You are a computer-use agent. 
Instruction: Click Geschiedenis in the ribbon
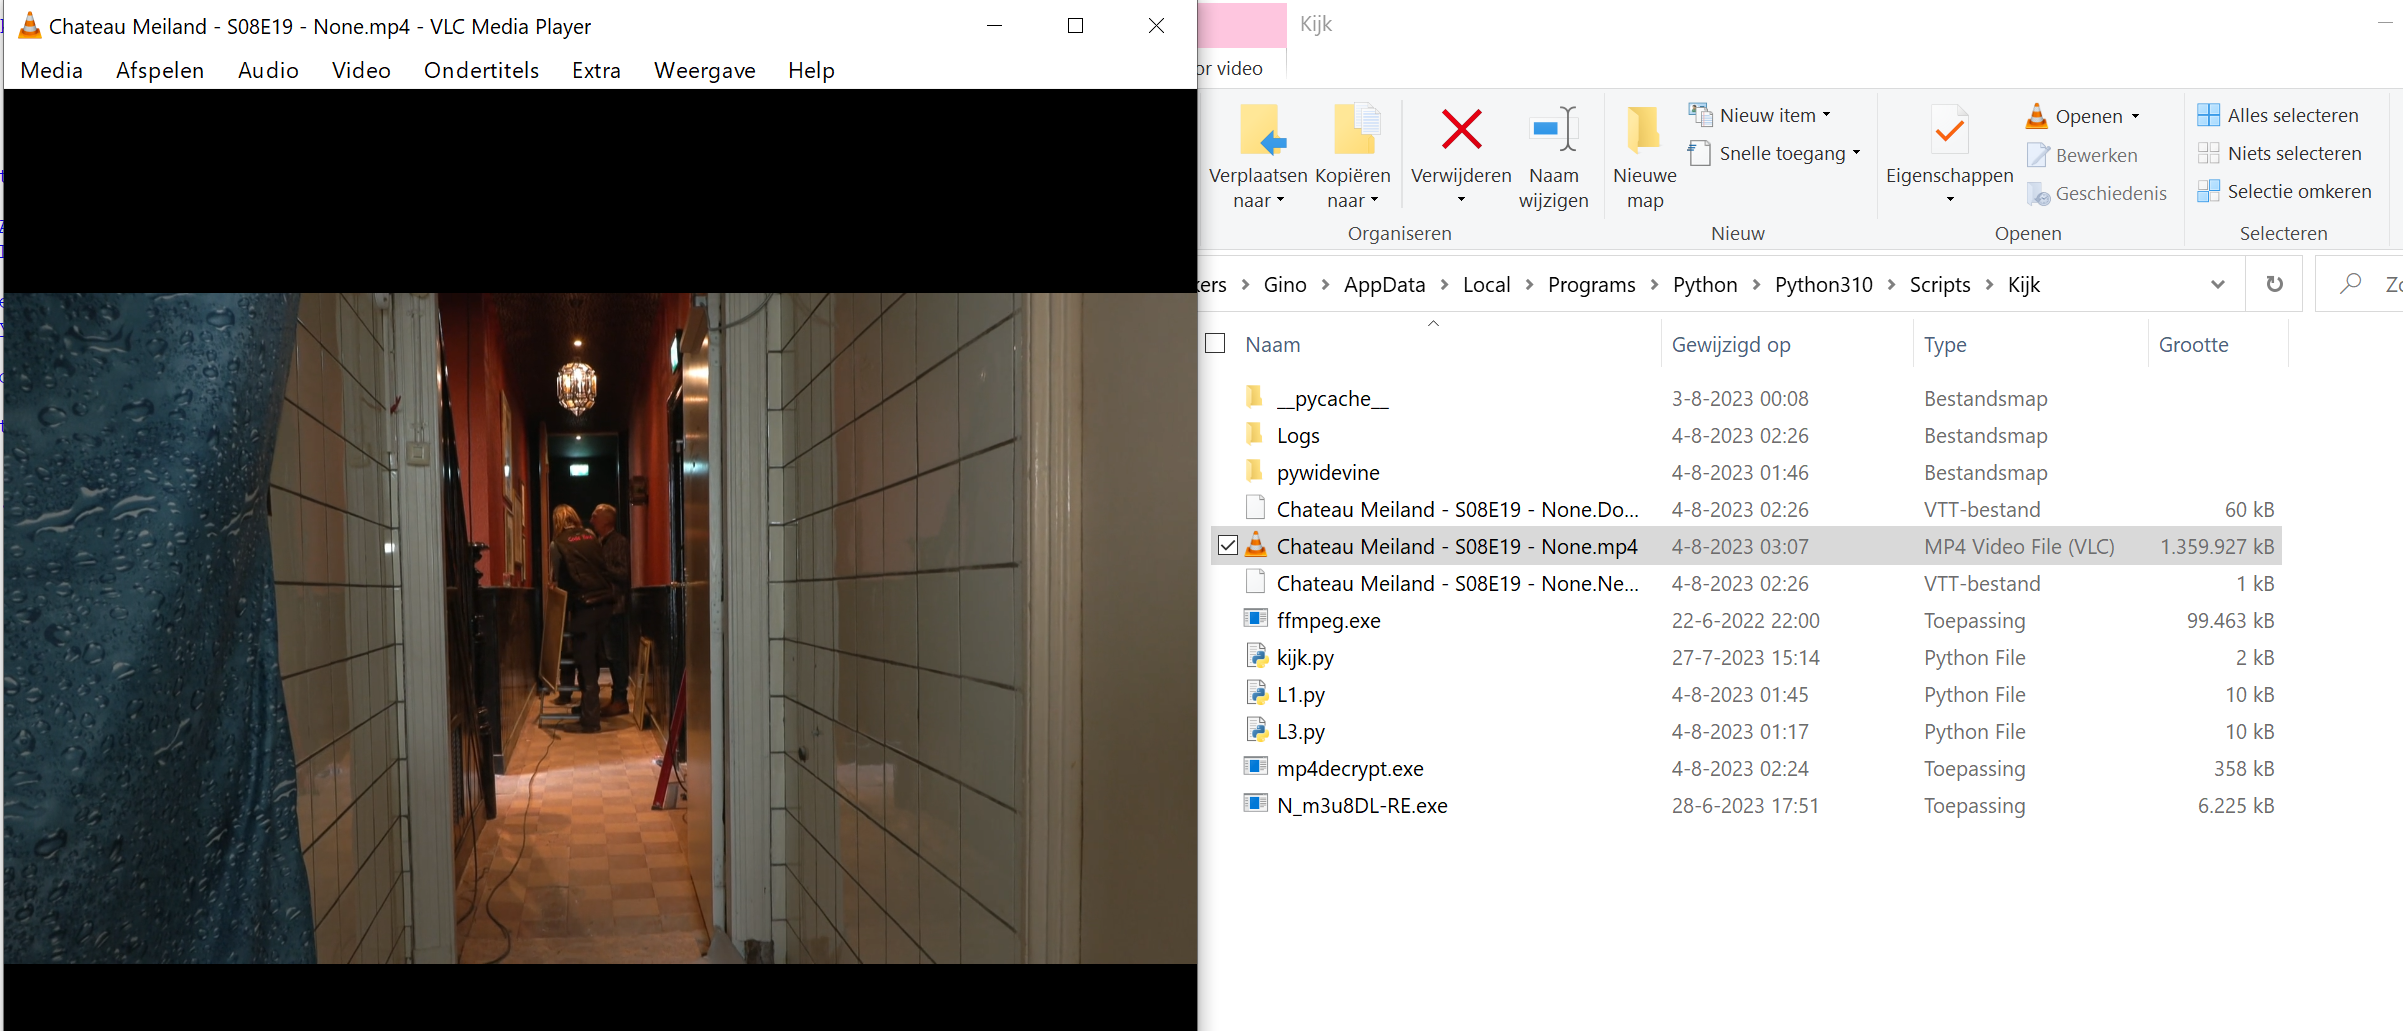[2097, 193]
